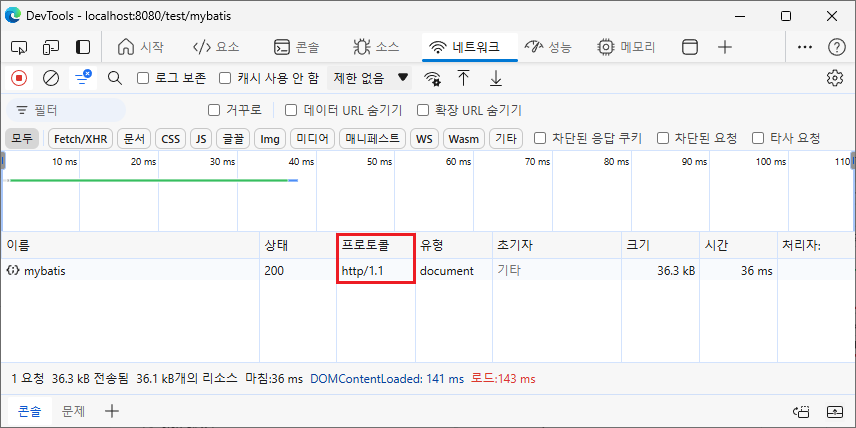Add more tools with plus icon

pyautogui.click(x=724, y=47)
